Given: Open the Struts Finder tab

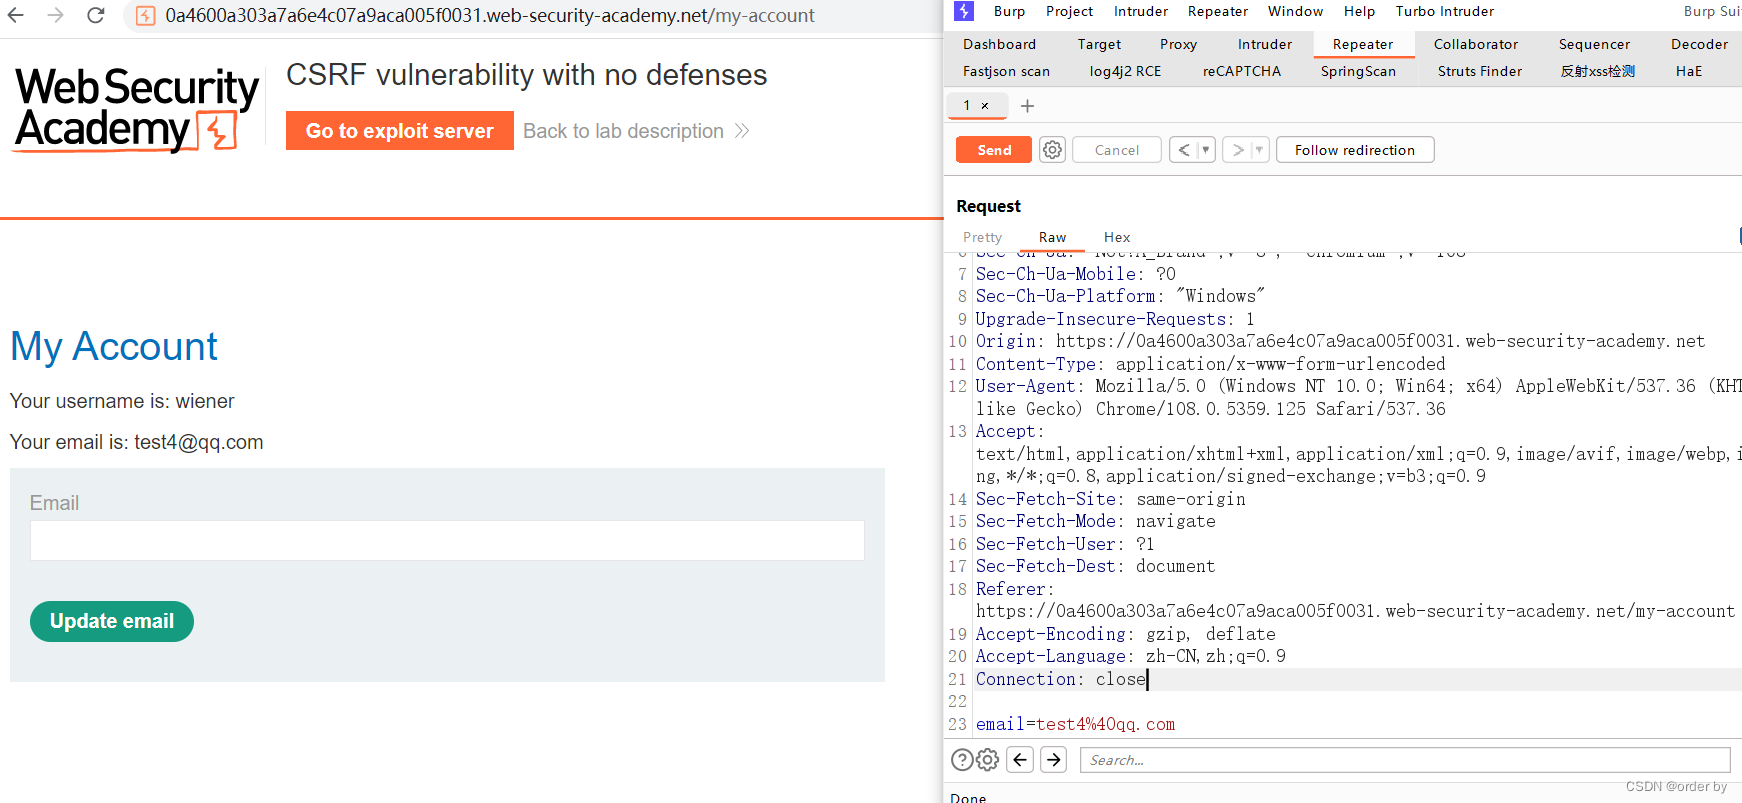Looking at the screenshot, I should [1480, 71].
